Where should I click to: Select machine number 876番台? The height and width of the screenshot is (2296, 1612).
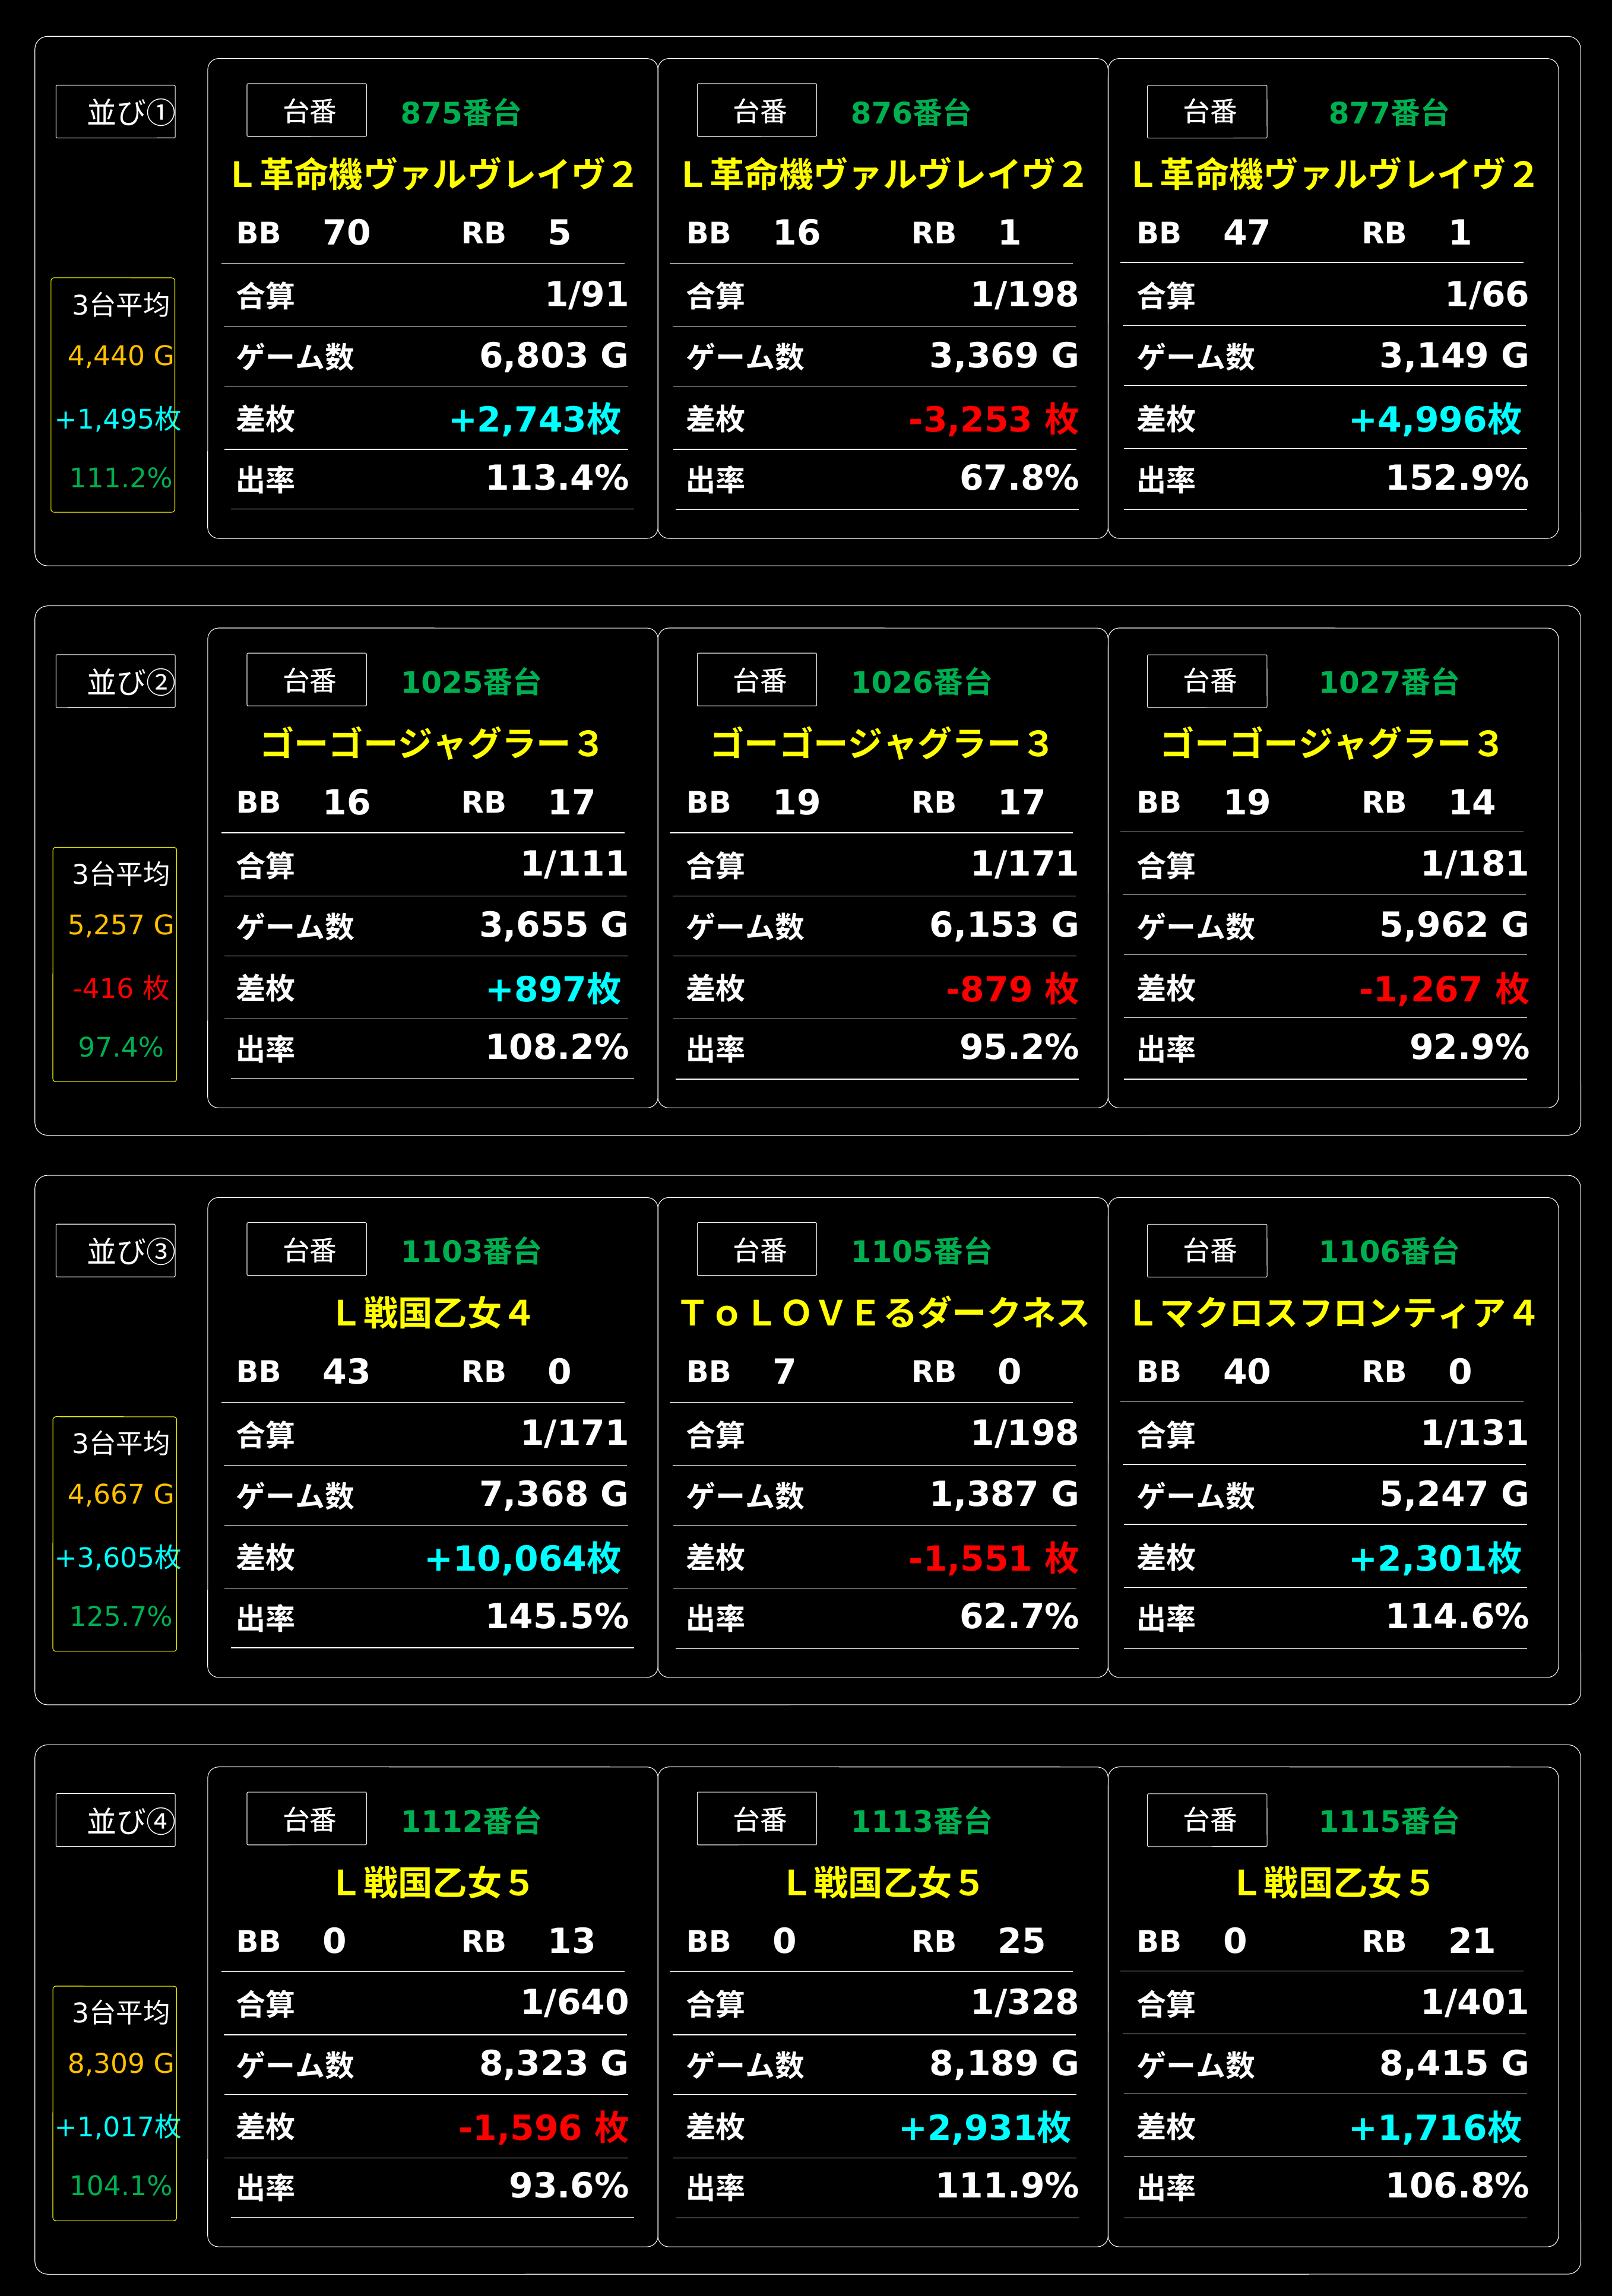[911, 113]
